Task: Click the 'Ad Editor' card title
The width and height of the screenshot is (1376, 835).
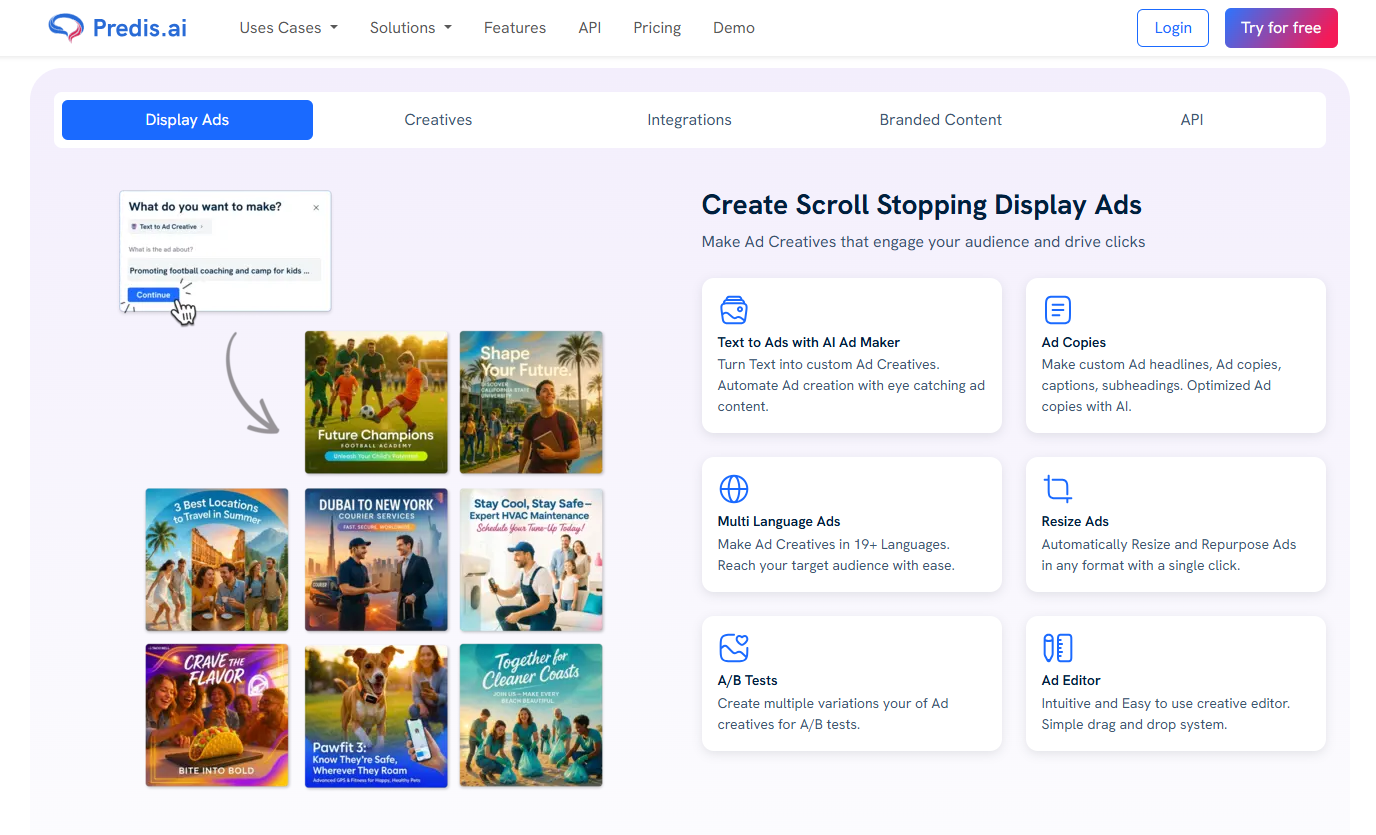Action: pos(1071,680)
